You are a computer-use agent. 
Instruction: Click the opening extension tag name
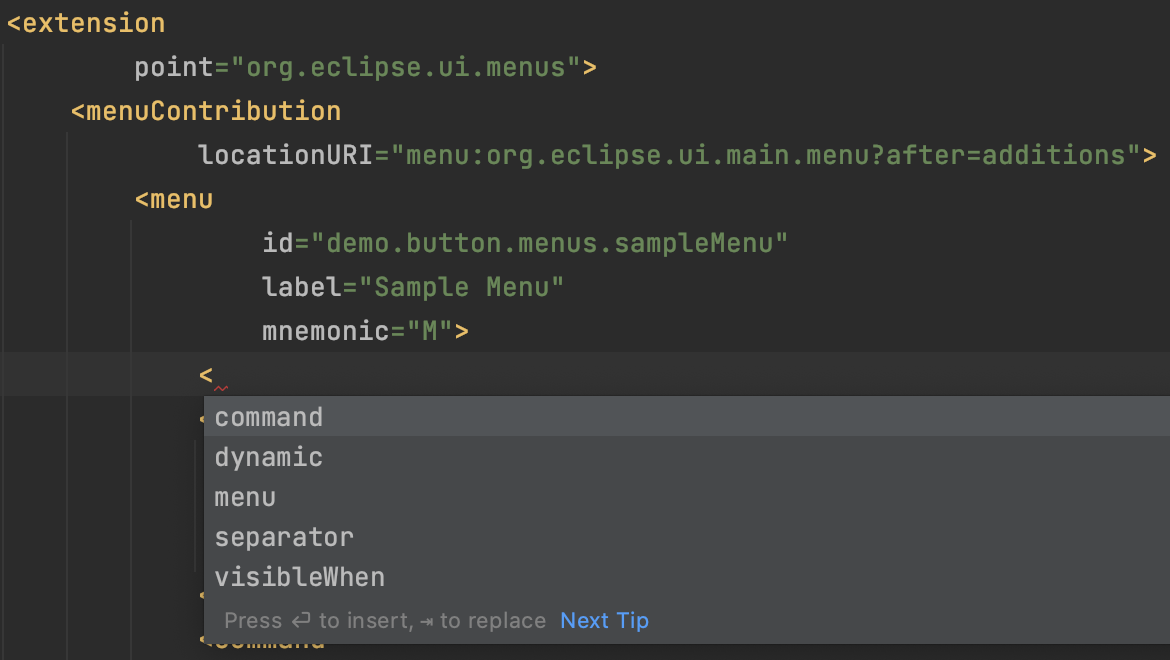(x=93, y=23)
